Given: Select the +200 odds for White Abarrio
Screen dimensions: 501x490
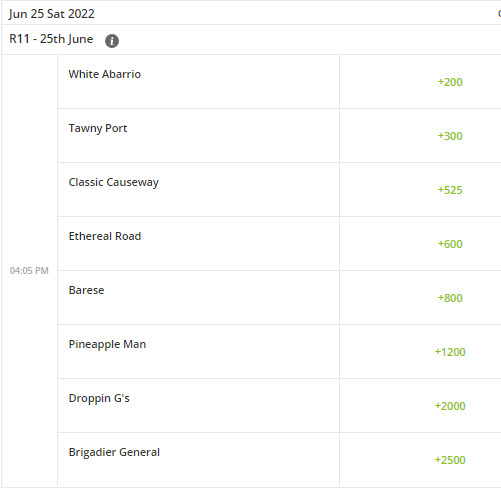Looking at the screenshot, I should coord(450,82).
